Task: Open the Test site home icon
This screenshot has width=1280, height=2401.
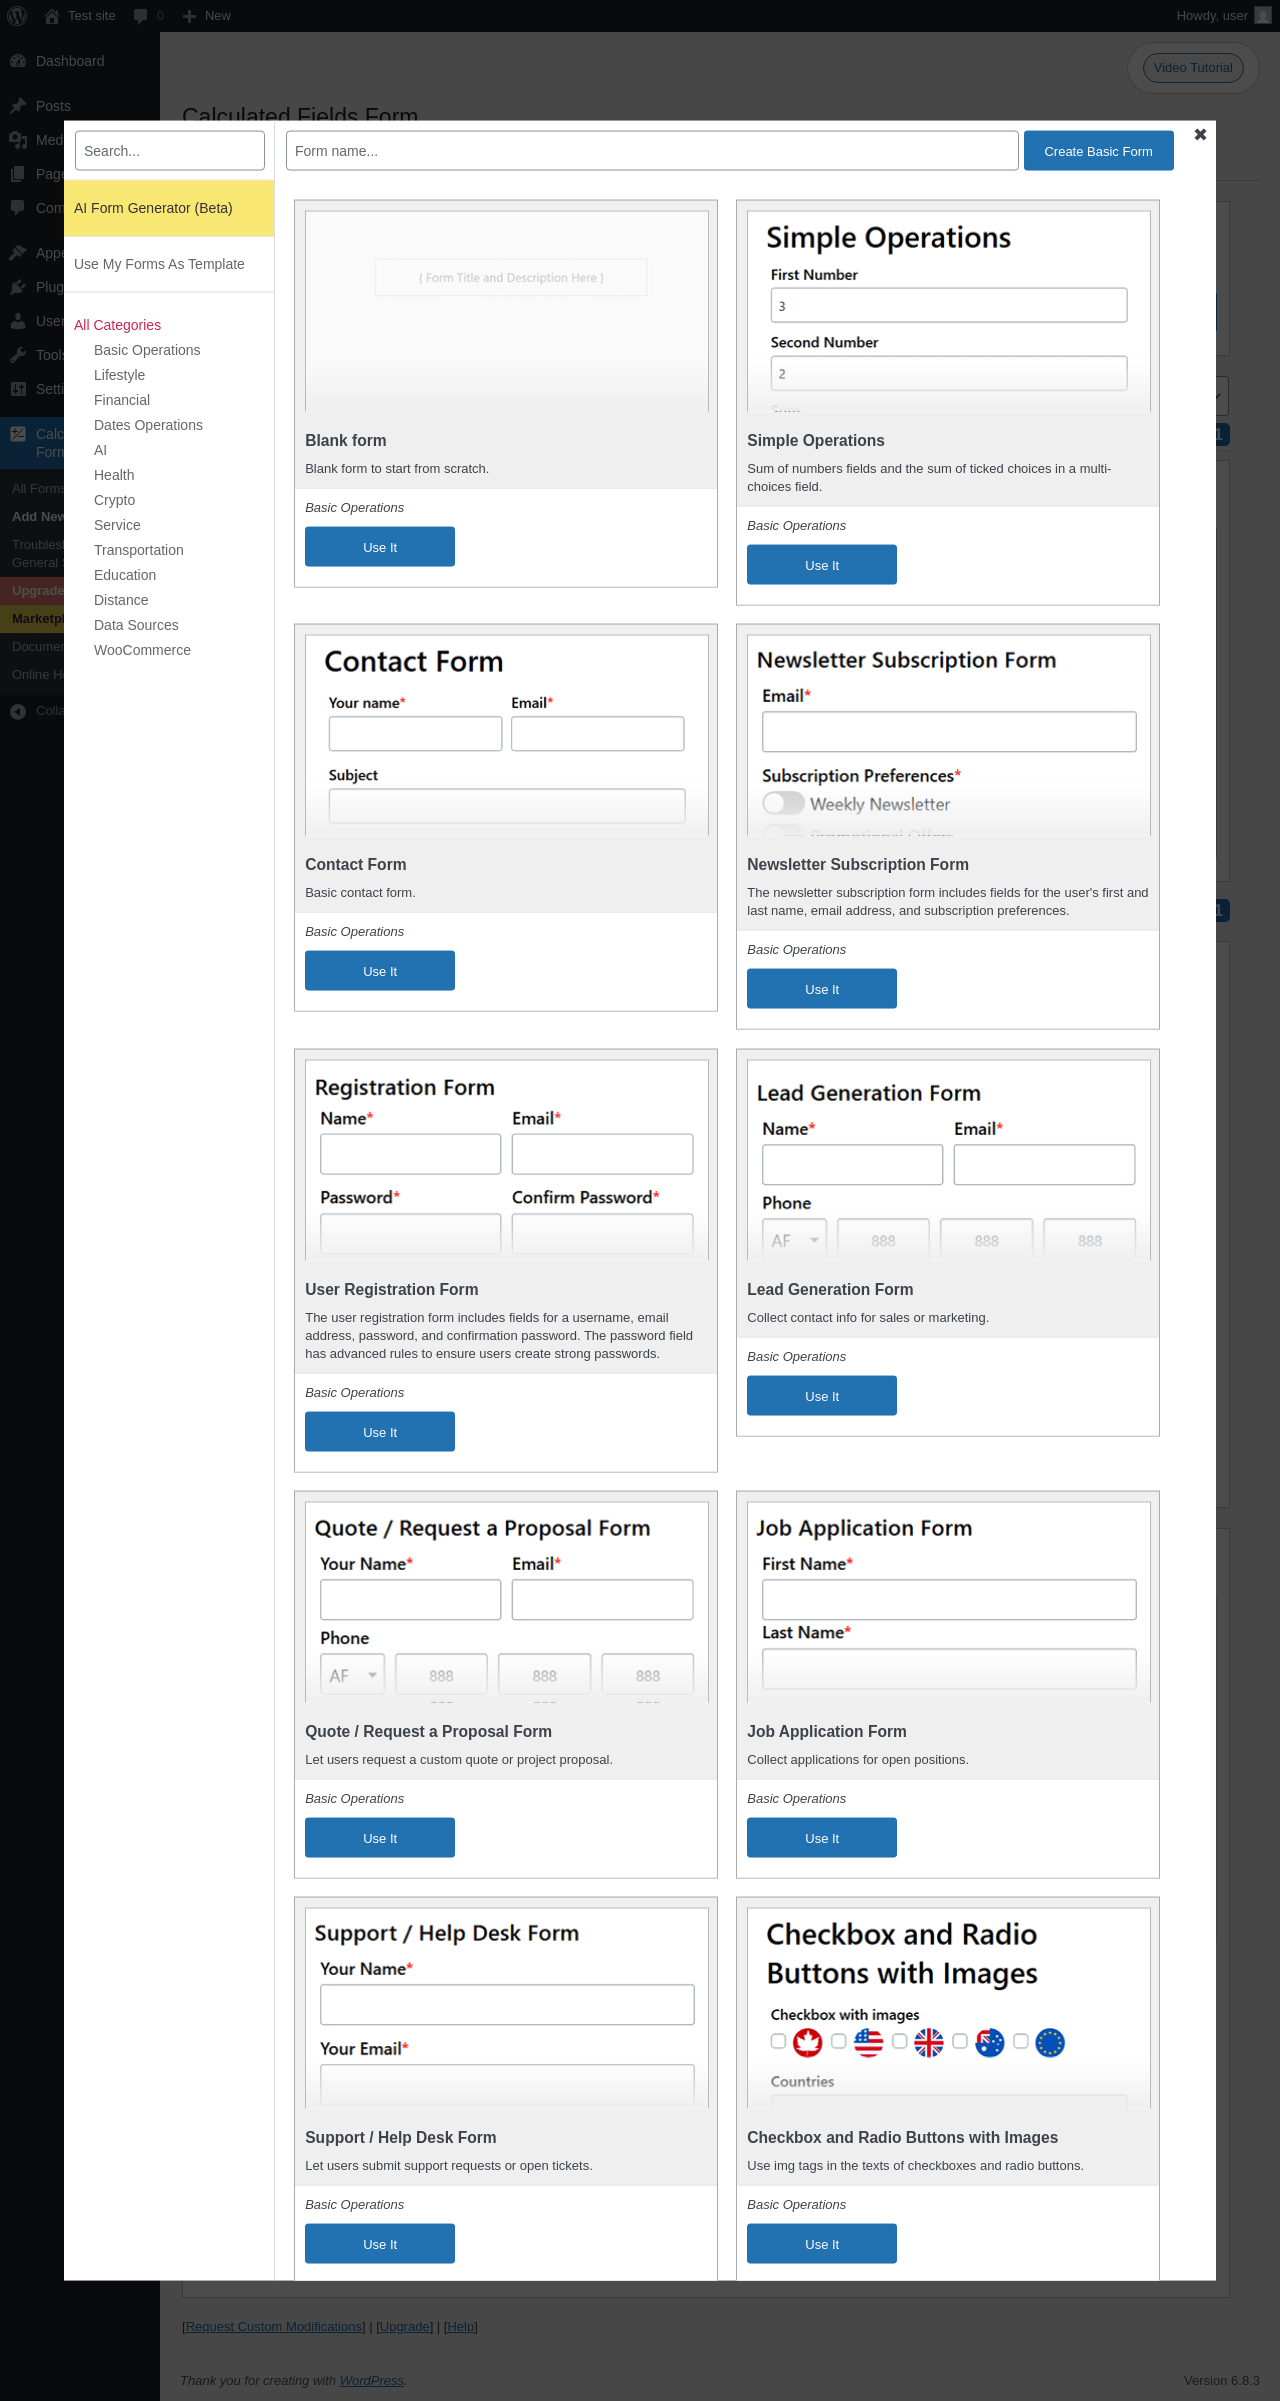Action: [x=52, y=16]
